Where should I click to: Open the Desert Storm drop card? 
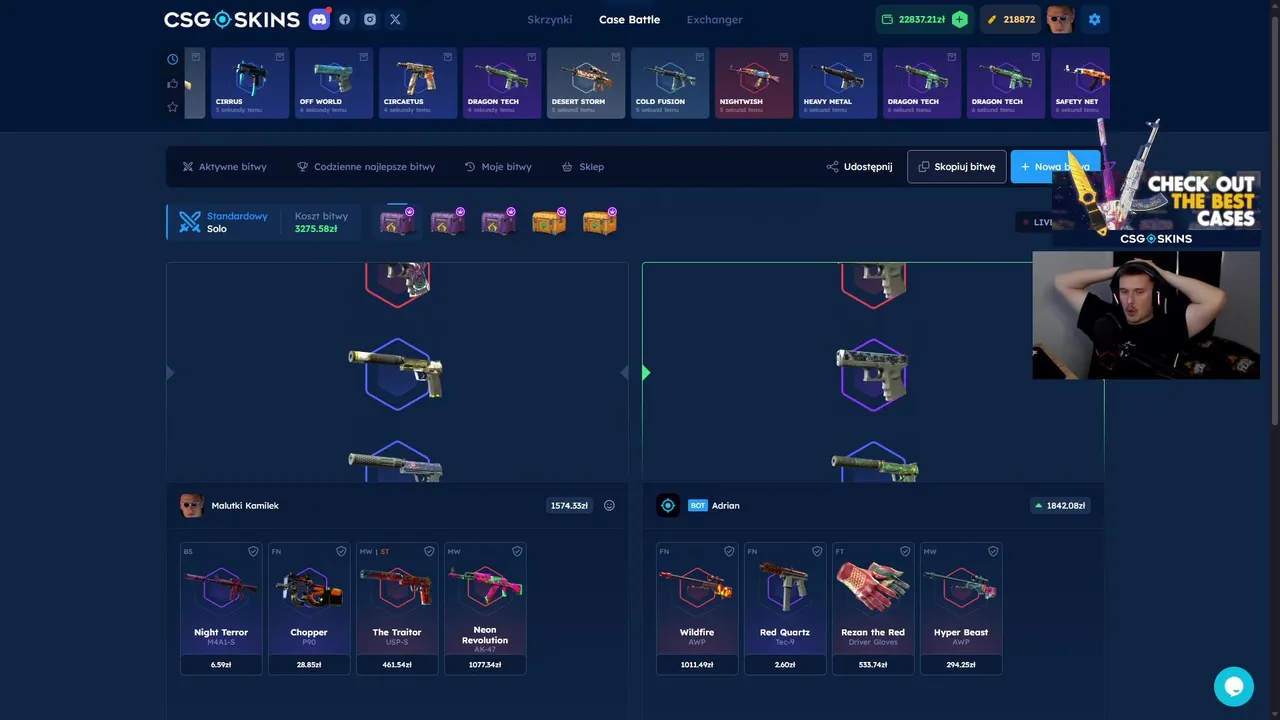586,83
